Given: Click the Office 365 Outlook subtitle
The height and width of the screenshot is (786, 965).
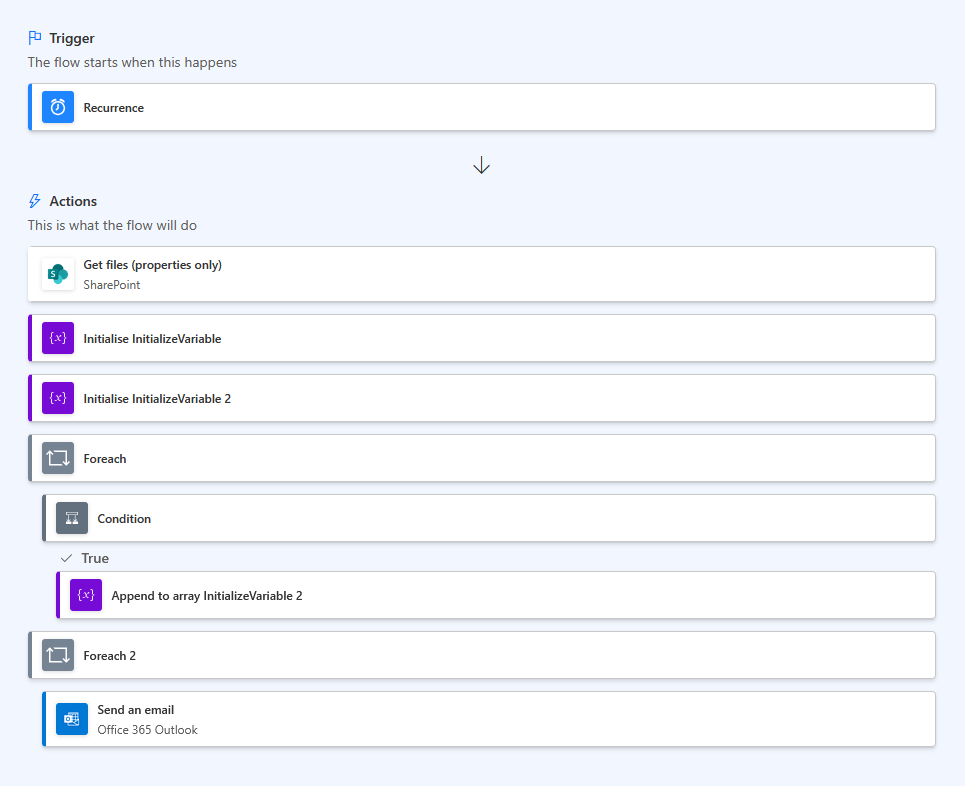Looking at the screenshot, I should [147, 729].
